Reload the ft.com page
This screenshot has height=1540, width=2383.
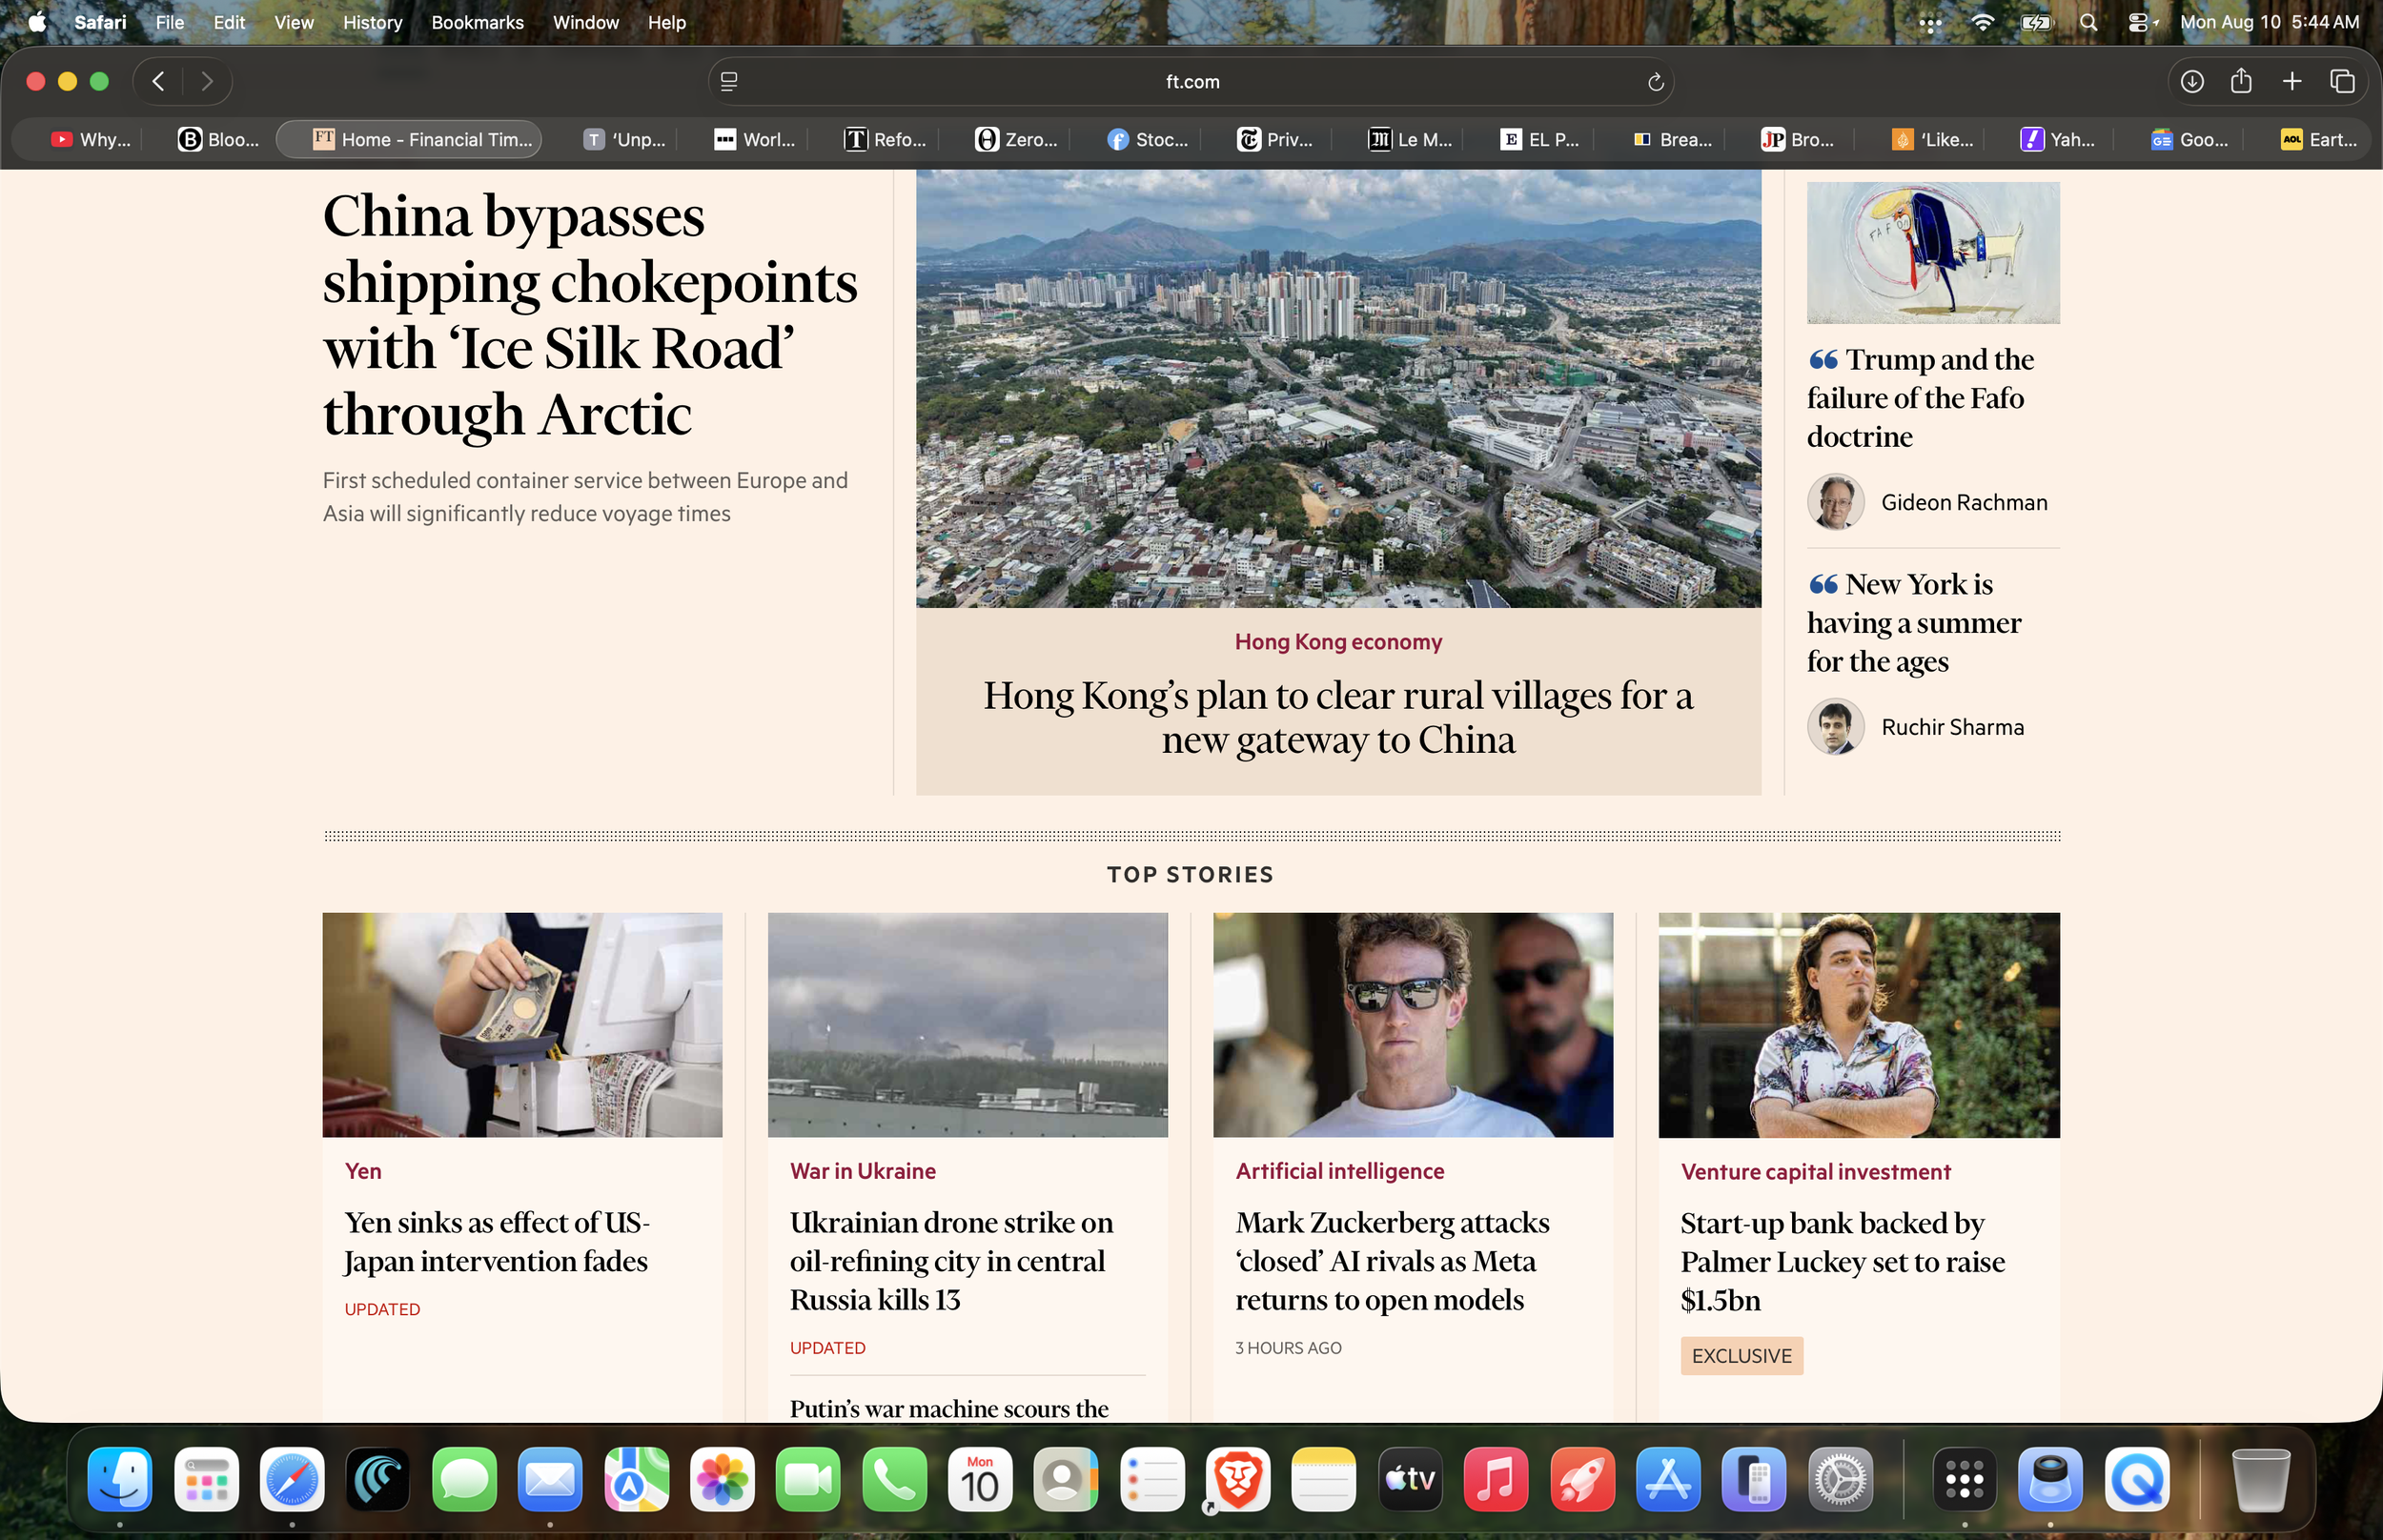pyautogui.click(x=1656, y=82)
